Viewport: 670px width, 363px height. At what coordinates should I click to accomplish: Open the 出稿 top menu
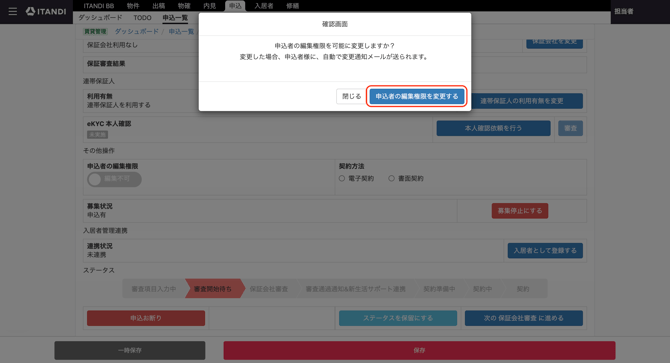[x=159, y=6]
